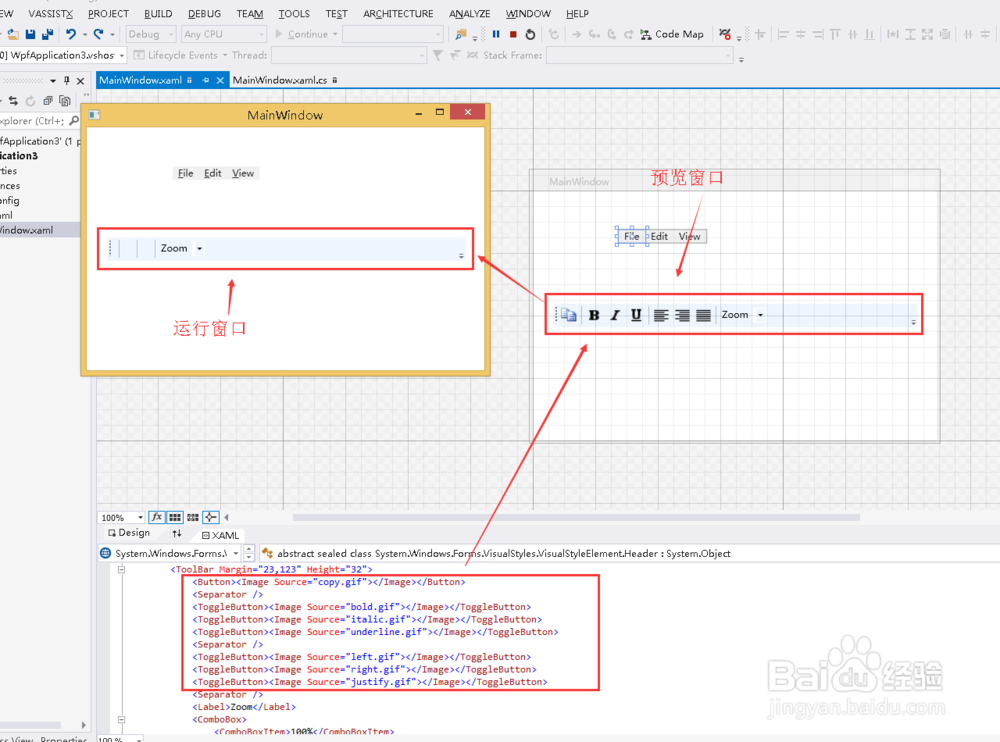
Task: Toggle justify alignment in designer toolbar
Action: click(703, 315)
